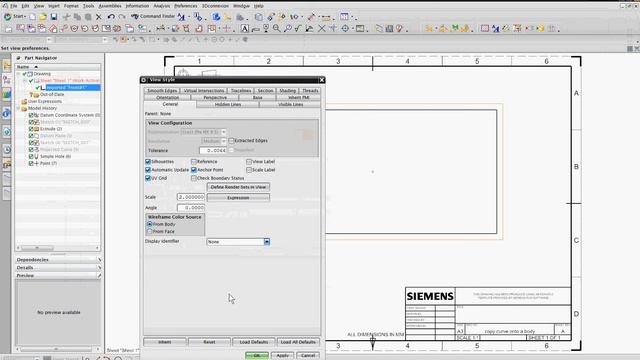Click the Reset button
Image resolution: width=640 pixels, height=360 pixels.
209,342
